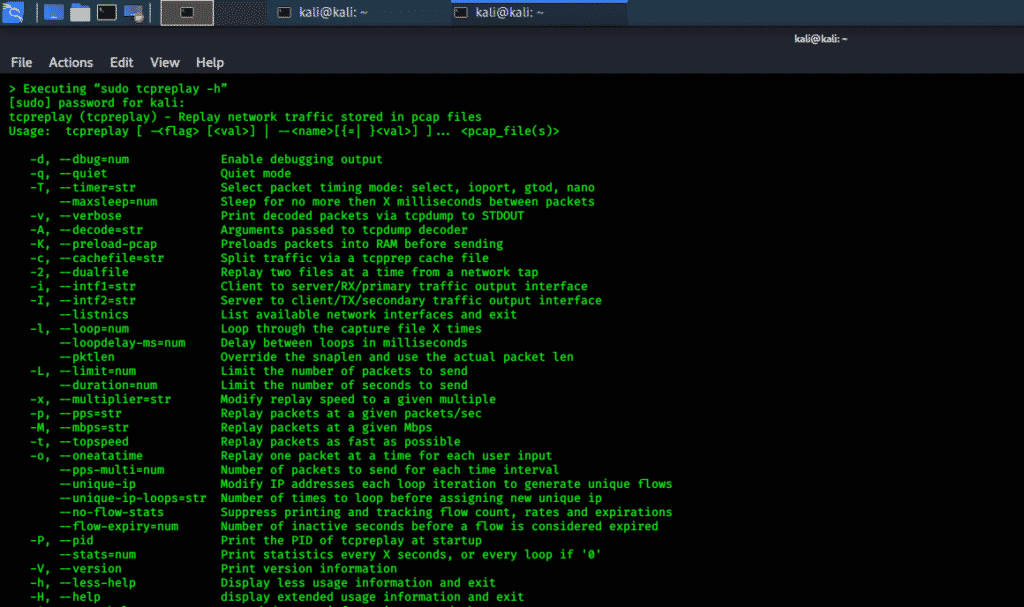Screen dimensions: 1024x607
Task: Click the '--intf1=str' option text
Action: tap(97, 286)
